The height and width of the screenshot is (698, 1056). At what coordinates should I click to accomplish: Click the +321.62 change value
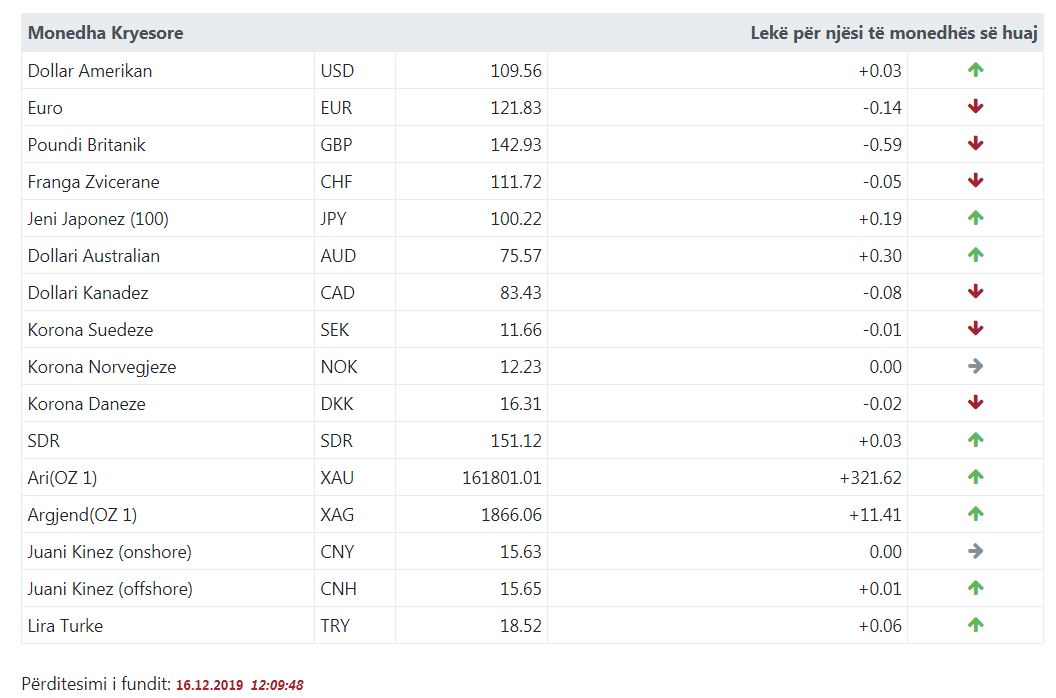870,478
